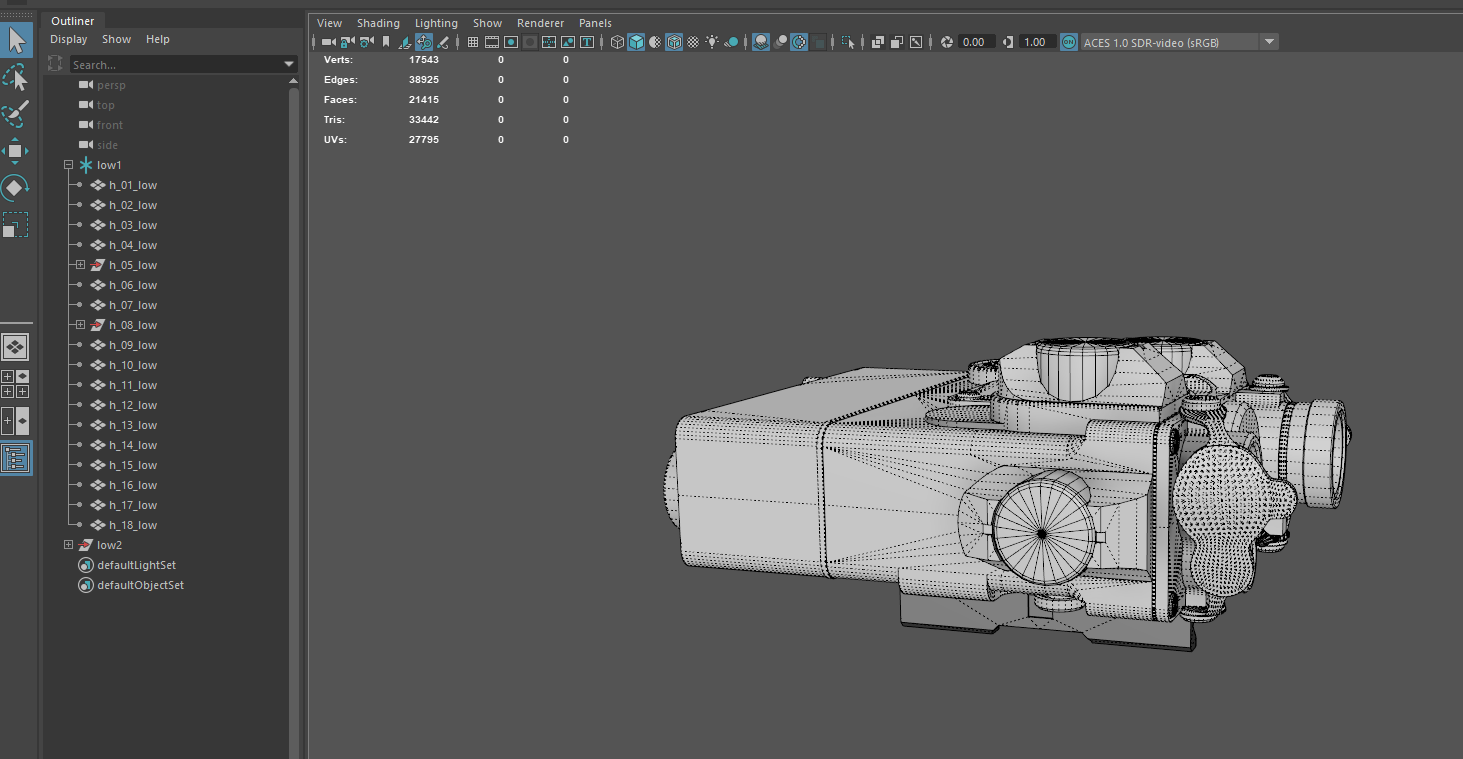This screenshot has width=1463, height=759.
Task: Click the camera bookmark icon
Action: click(386, 42)
